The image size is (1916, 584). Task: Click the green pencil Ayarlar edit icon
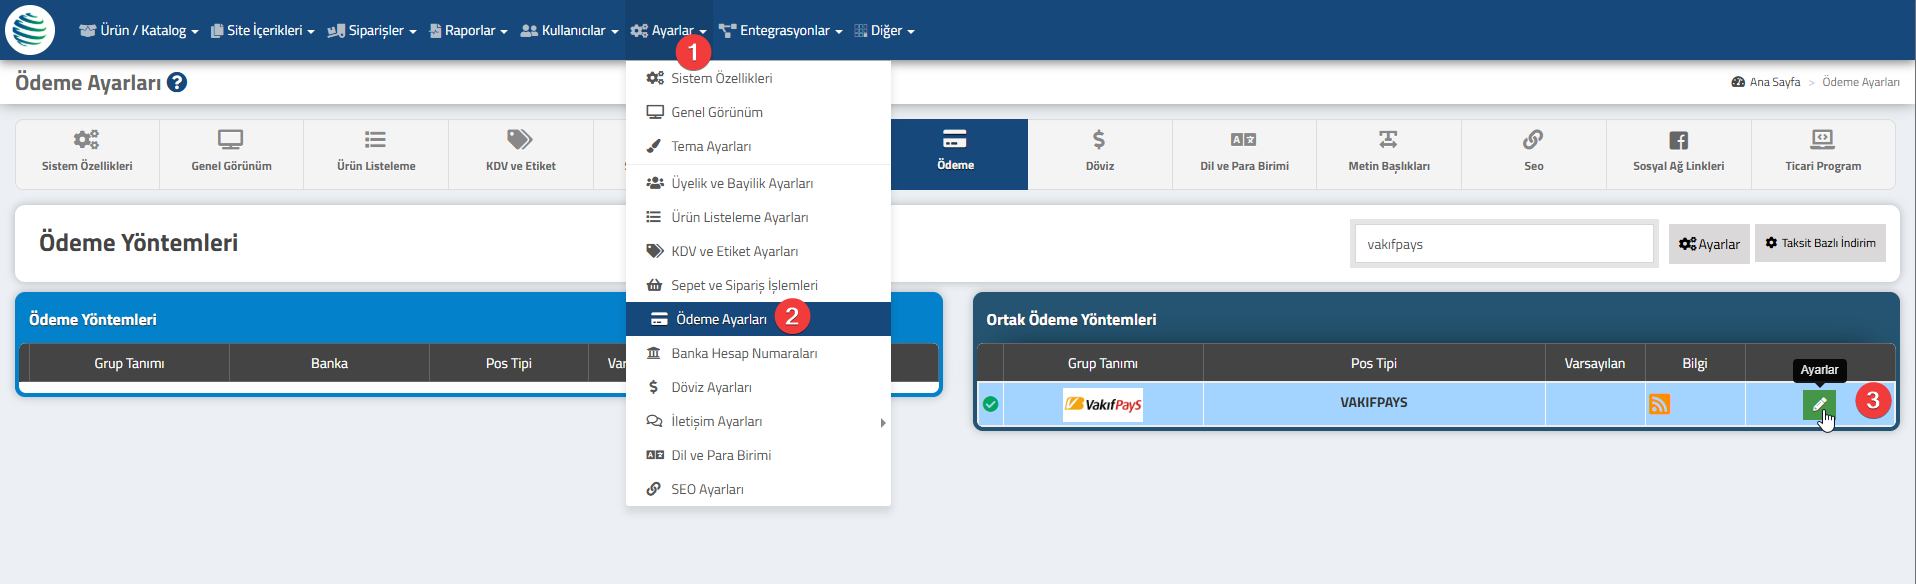[x=1819, y=404]
